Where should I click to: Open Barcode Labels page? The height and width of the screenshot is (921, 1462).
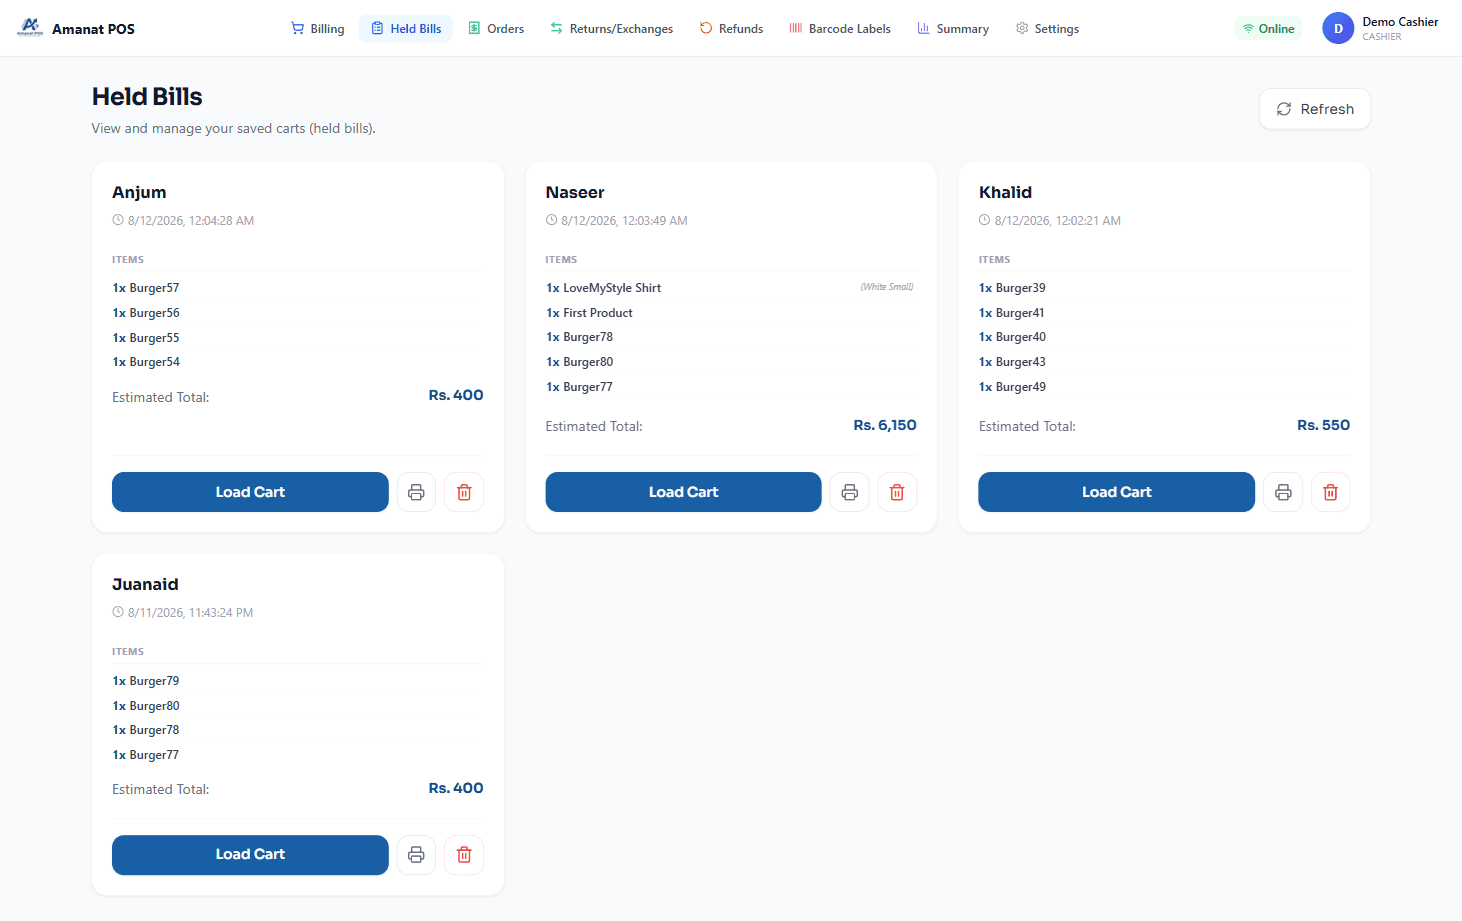840,29
